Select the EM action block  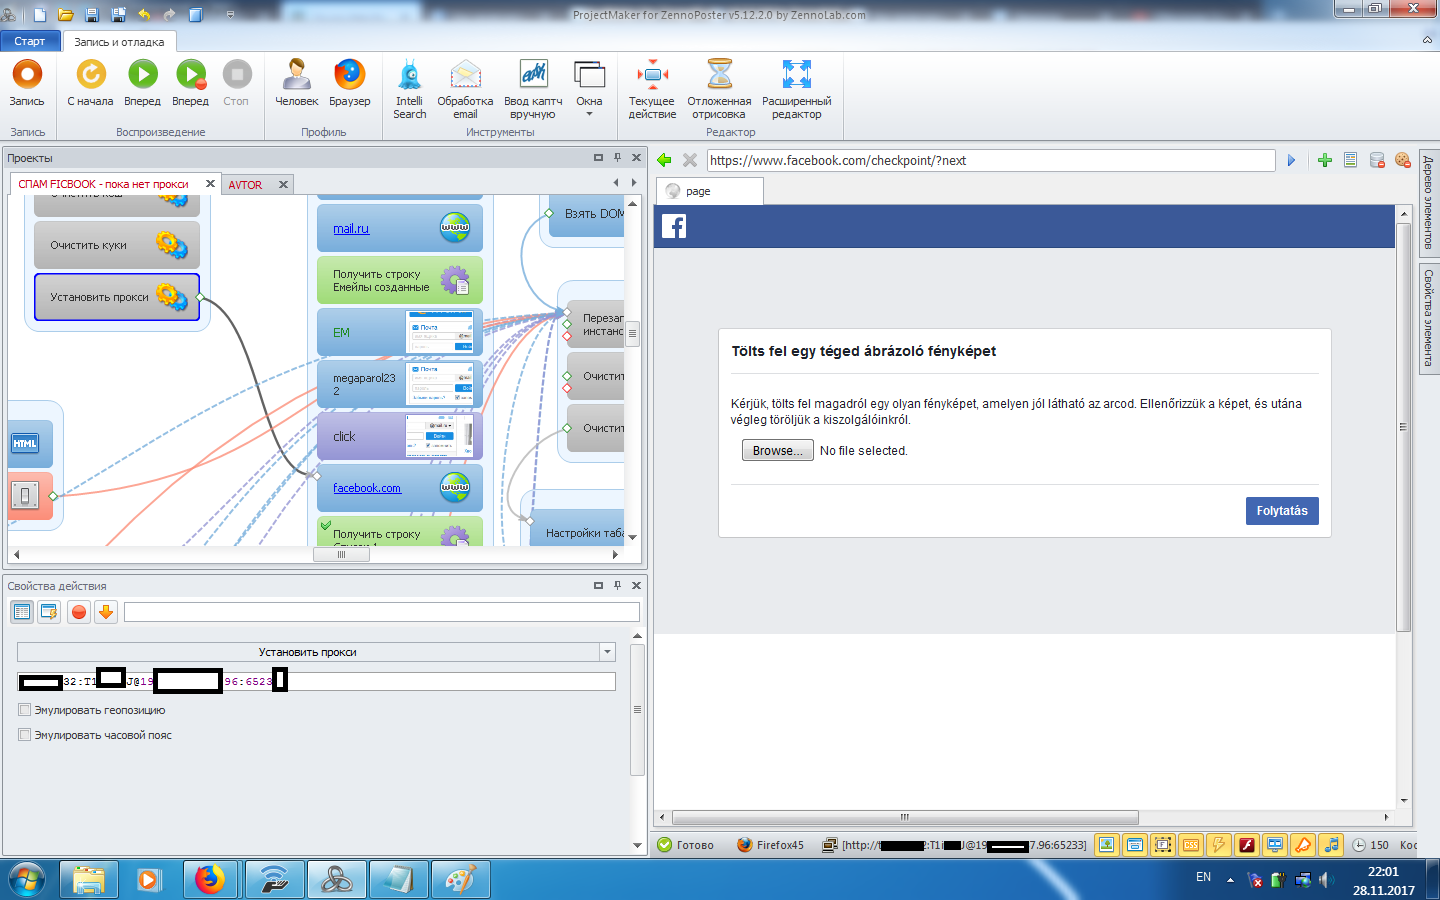coord(400,332)
